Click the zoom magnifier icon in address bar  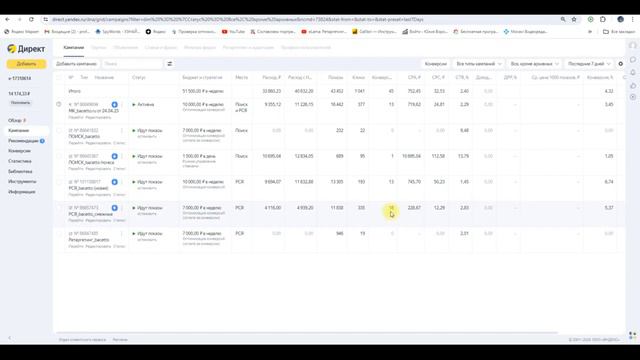tap(563, 19)
